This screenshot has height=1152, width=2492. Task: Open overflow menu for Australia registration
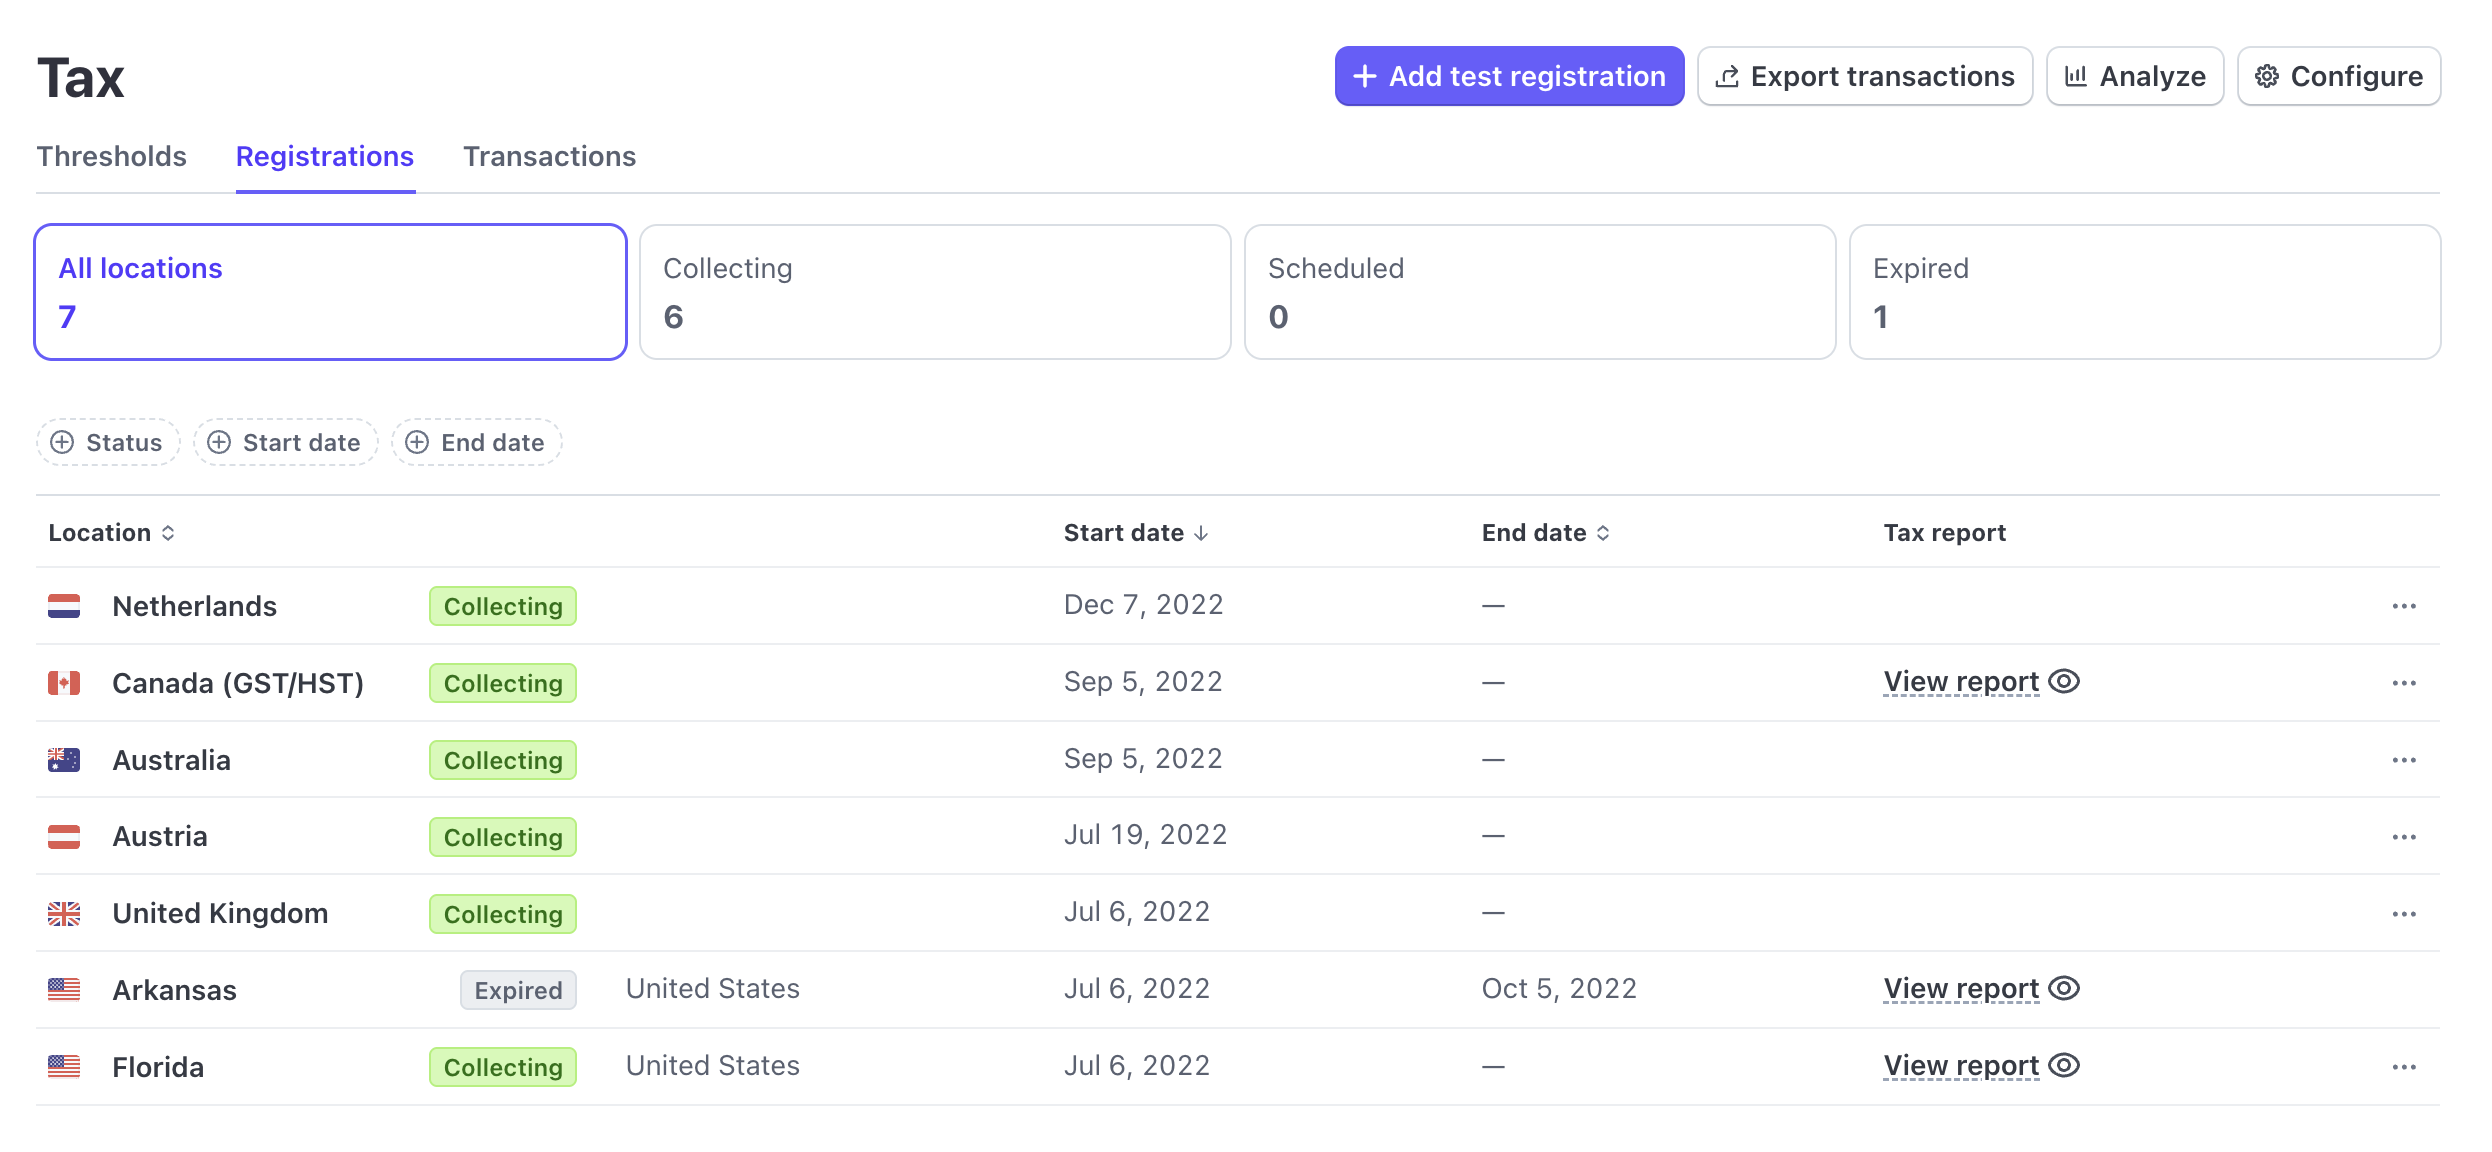[2403, 760]
